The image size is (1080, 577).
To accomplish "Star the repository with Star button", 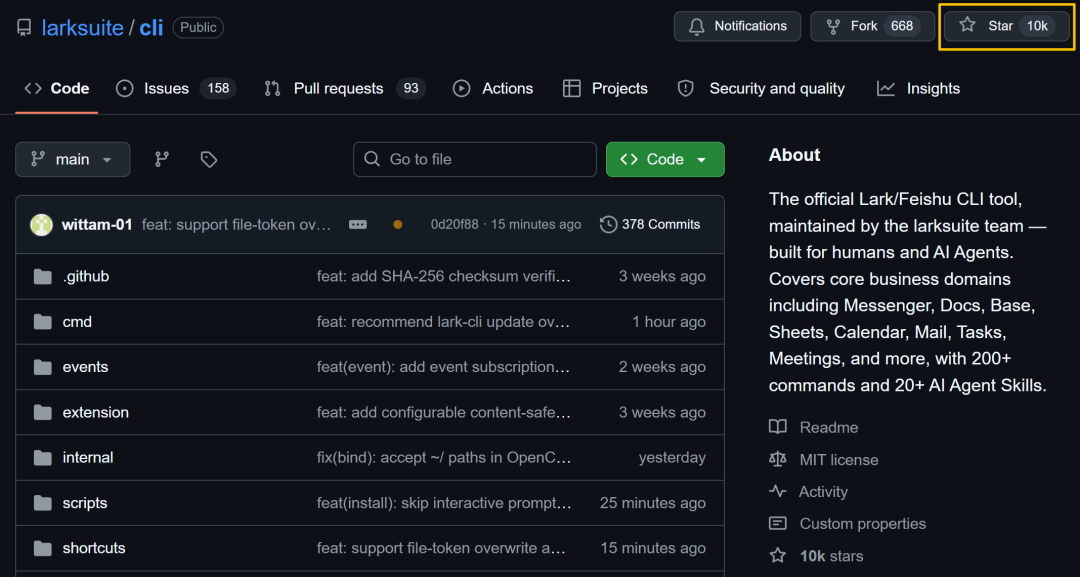I will (x=1006, y=26).
